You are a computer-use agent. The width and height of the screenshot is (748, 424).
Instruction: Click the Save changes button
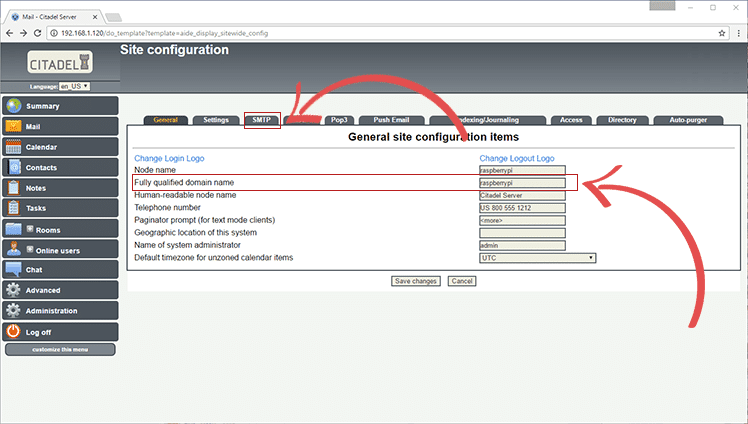point(415,281)
